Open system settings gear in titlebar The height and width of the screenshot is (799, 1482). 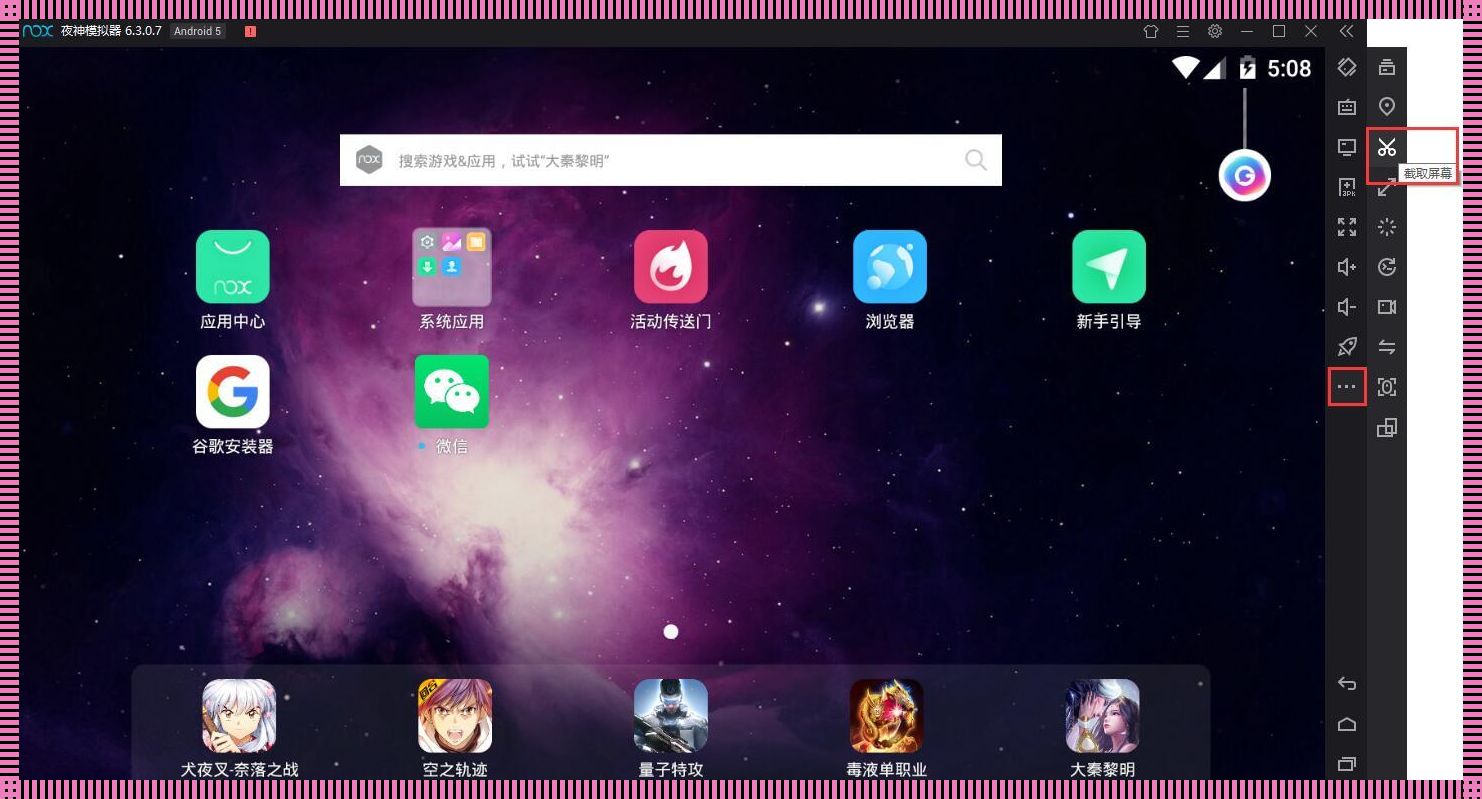point(1215,31)
